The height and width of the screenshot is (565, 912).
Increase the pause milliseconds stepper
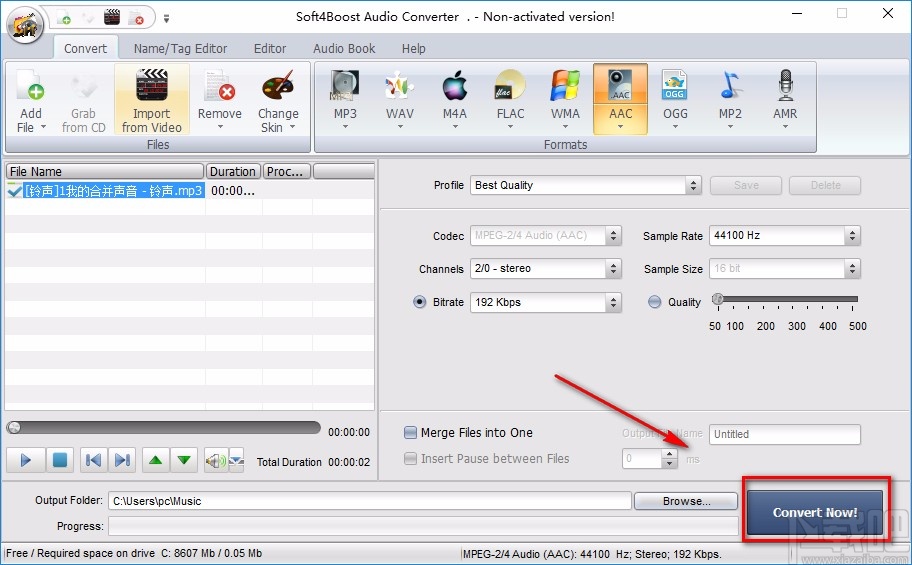pyautogui.click(x=670, y=454)
